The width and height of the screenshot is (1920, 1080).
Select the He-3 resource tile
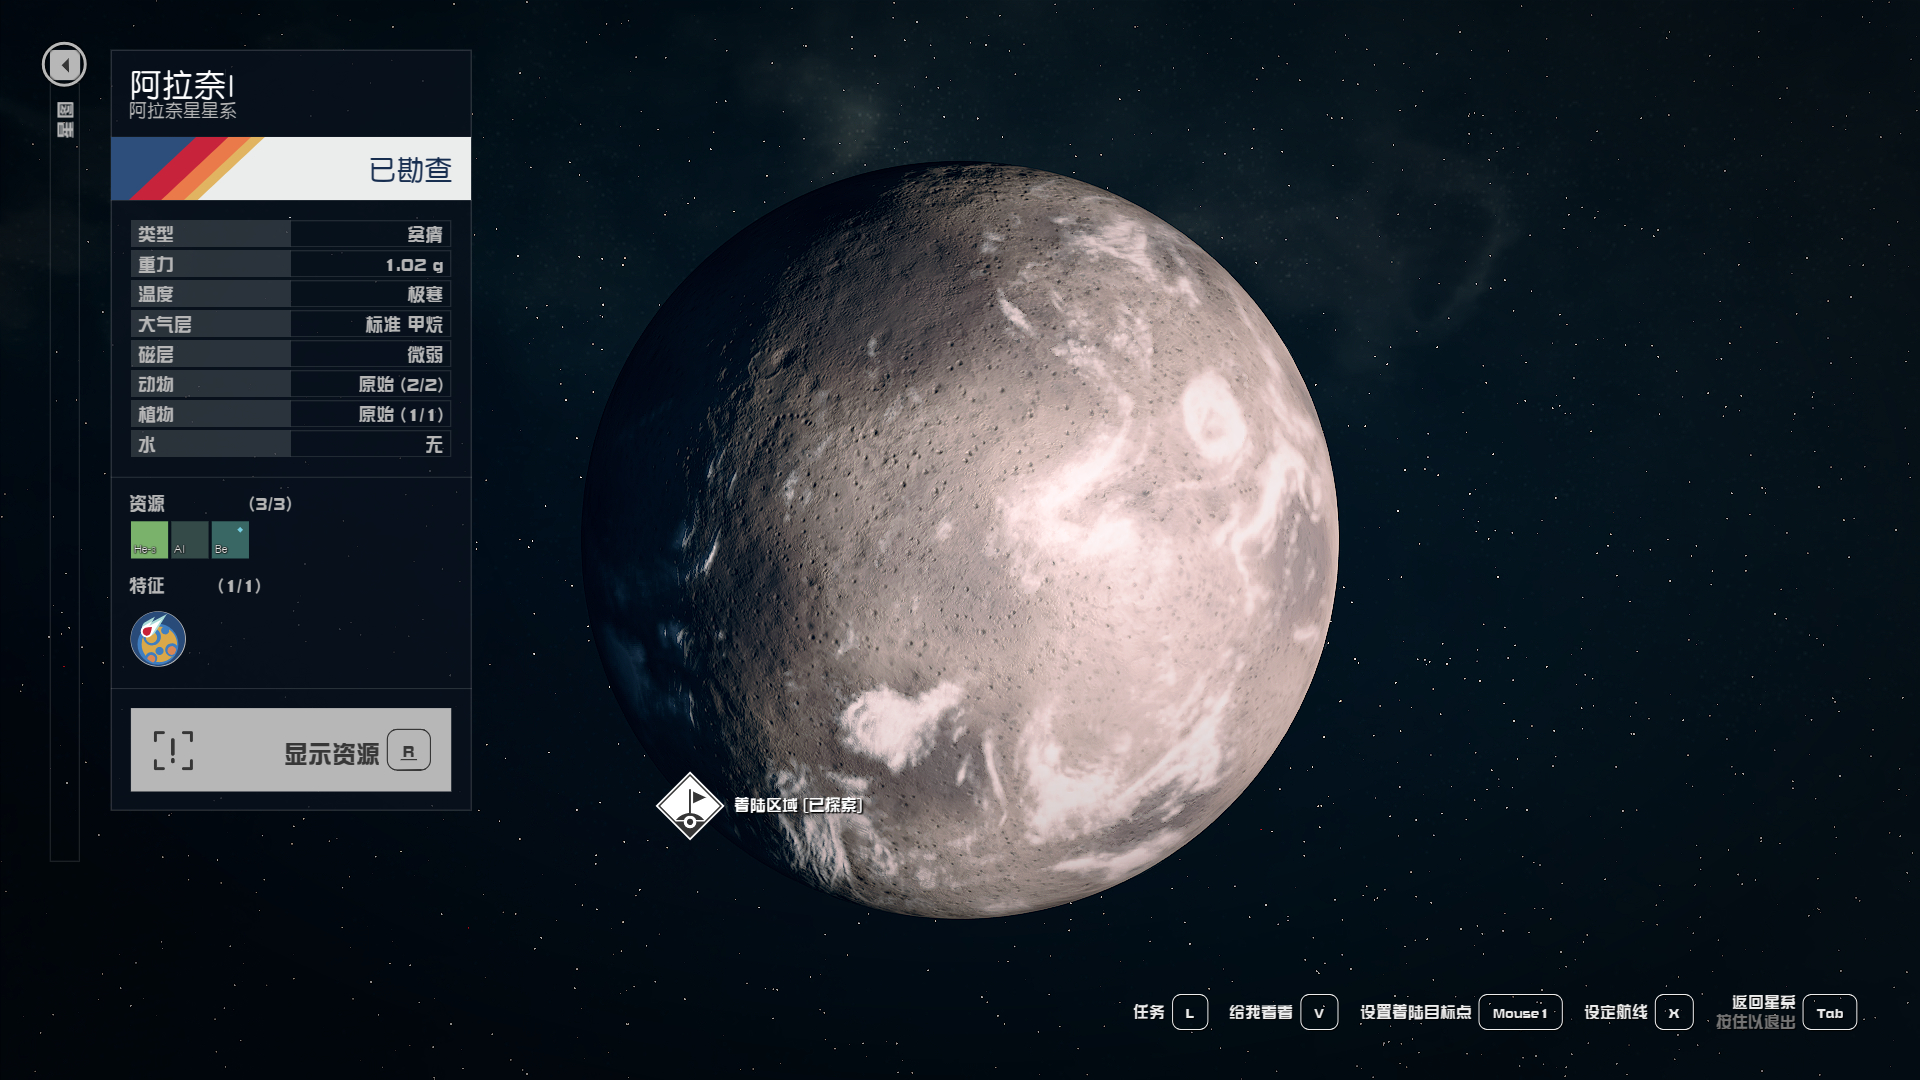coord(149,540)
